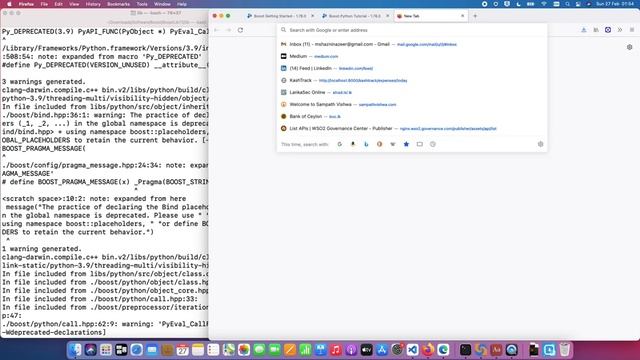This screenshot has height=360, width=640.
Task: Click '3 warnings generated.' line in terminal window
Action: point(44,82)
